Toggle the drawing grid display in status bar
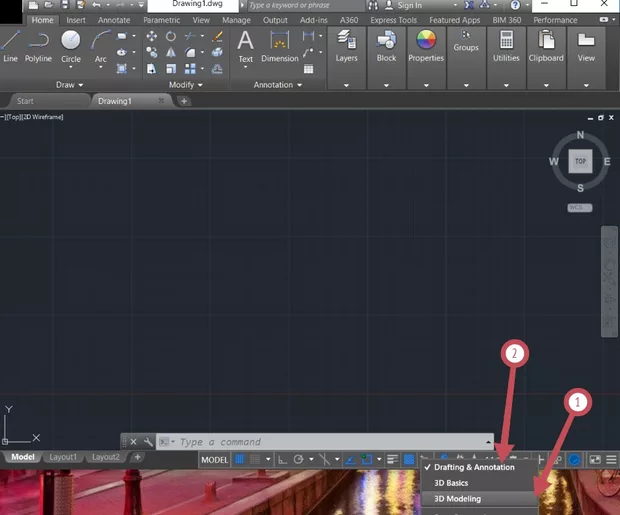The image size is (620, 515). (x=239, y=459)
